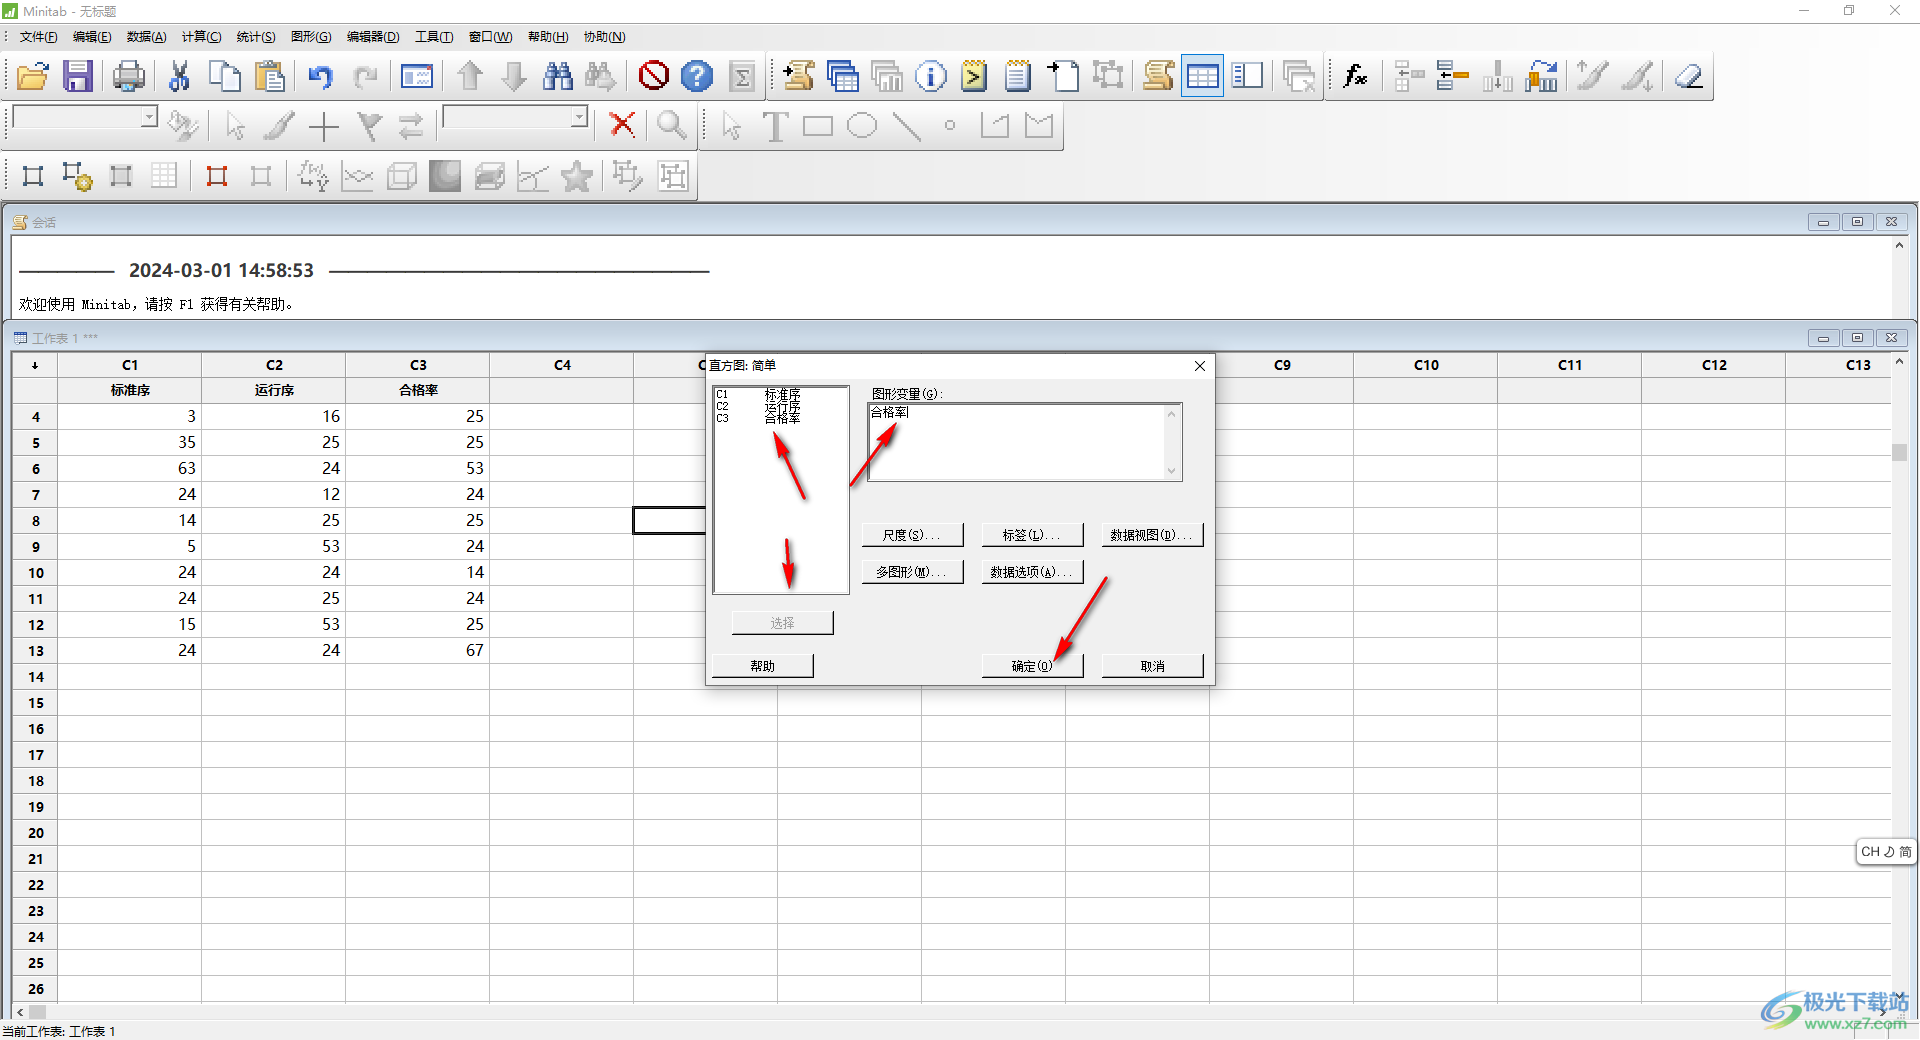Open 标签(L)... options
This screenshot has height=1040, width=1920.
[1032, 535]
